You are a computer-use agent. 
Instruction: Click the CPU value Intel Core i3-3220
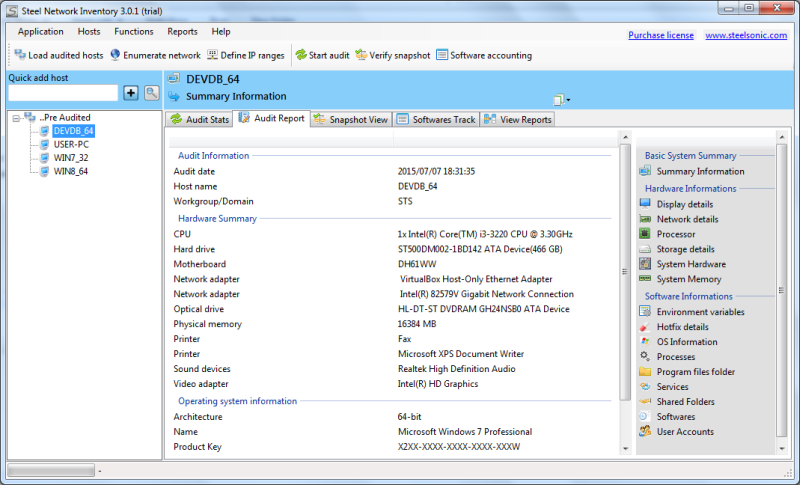click(x=485, y=234)
